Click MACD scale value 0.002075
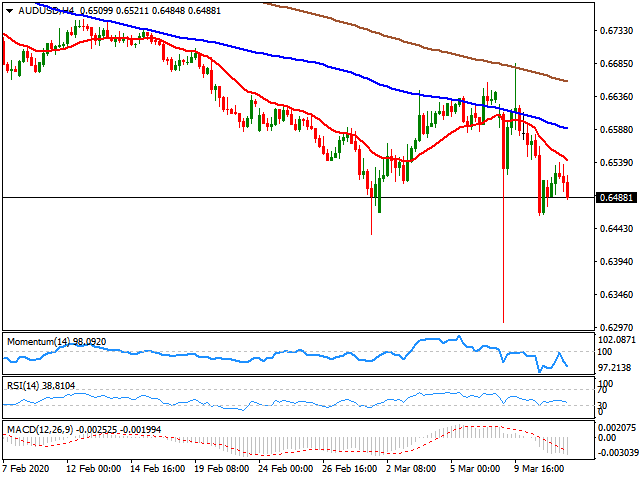Screen dimensions: 640x480 (x=617, y=428)
